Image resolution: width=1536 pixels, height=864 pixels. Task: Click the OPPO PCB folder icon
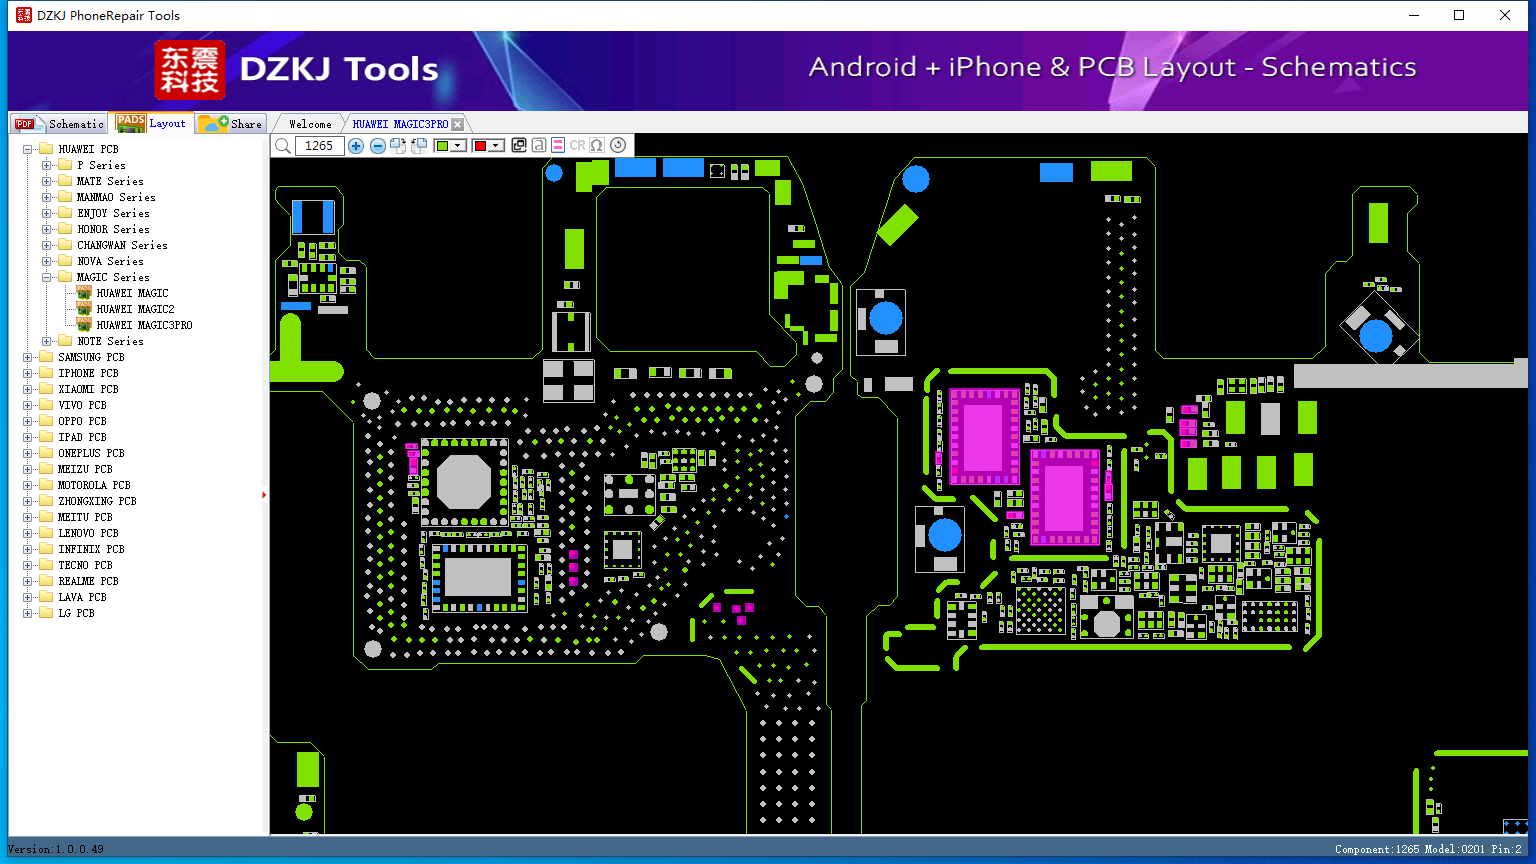[46, 421]
